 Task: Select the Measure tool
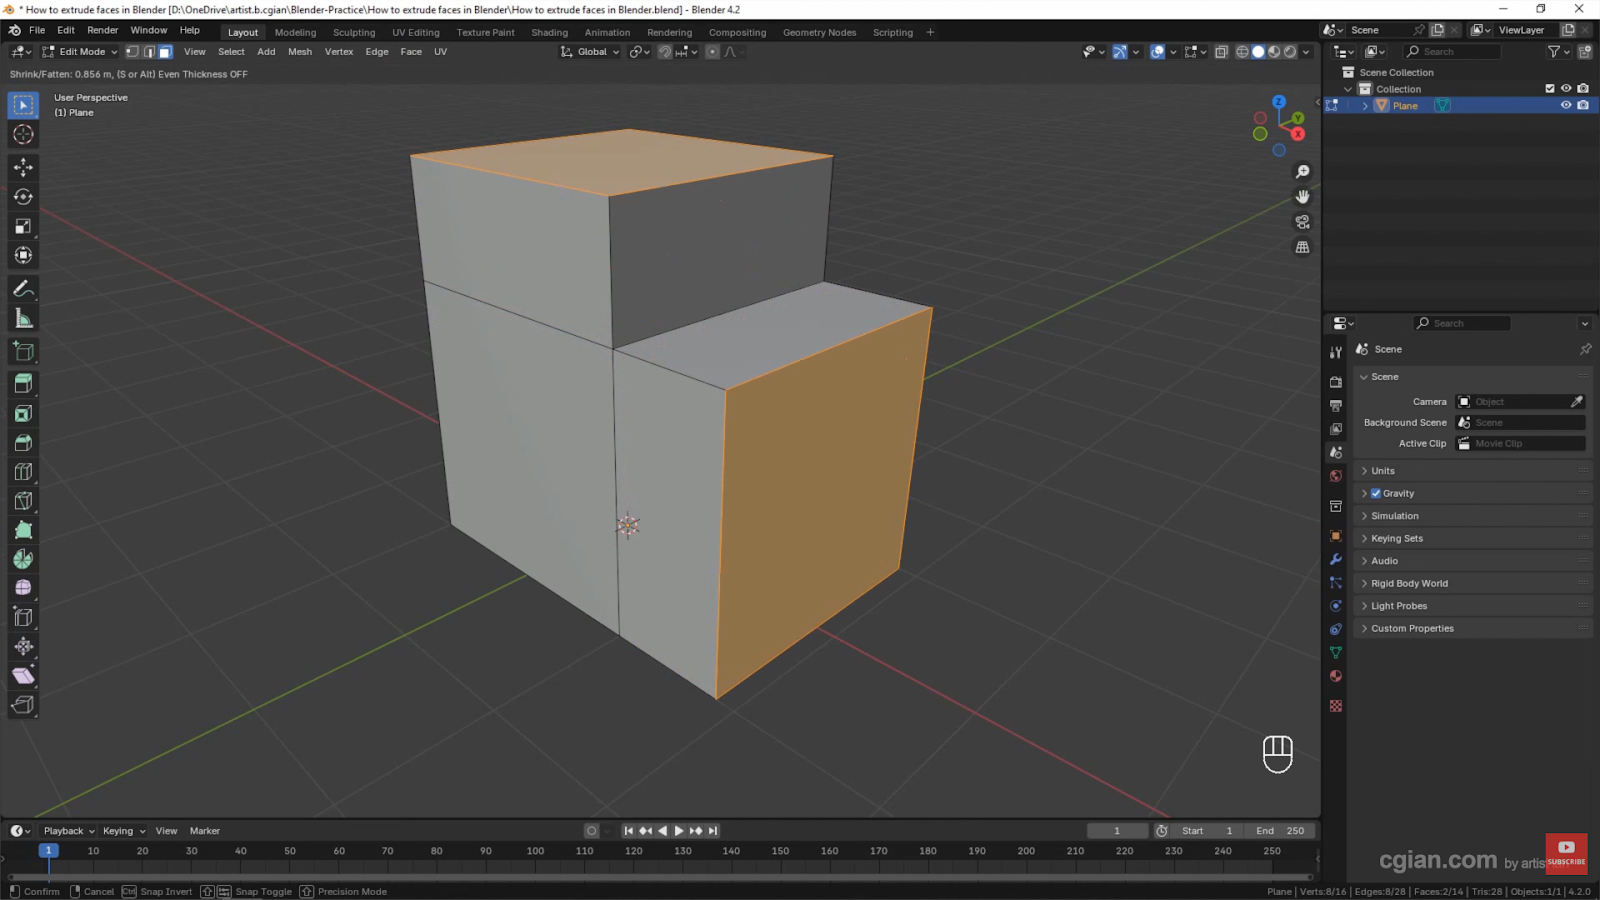click(x=23, y=319)
